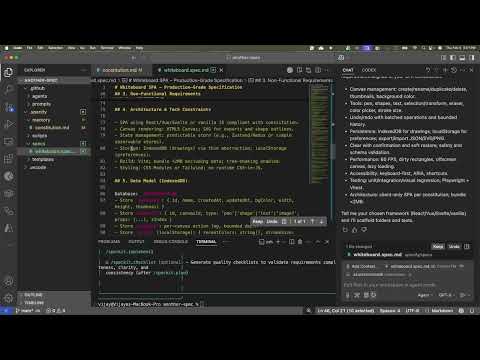Click Undo in chat files changed

pyautogui.click(x=454, y=247)
